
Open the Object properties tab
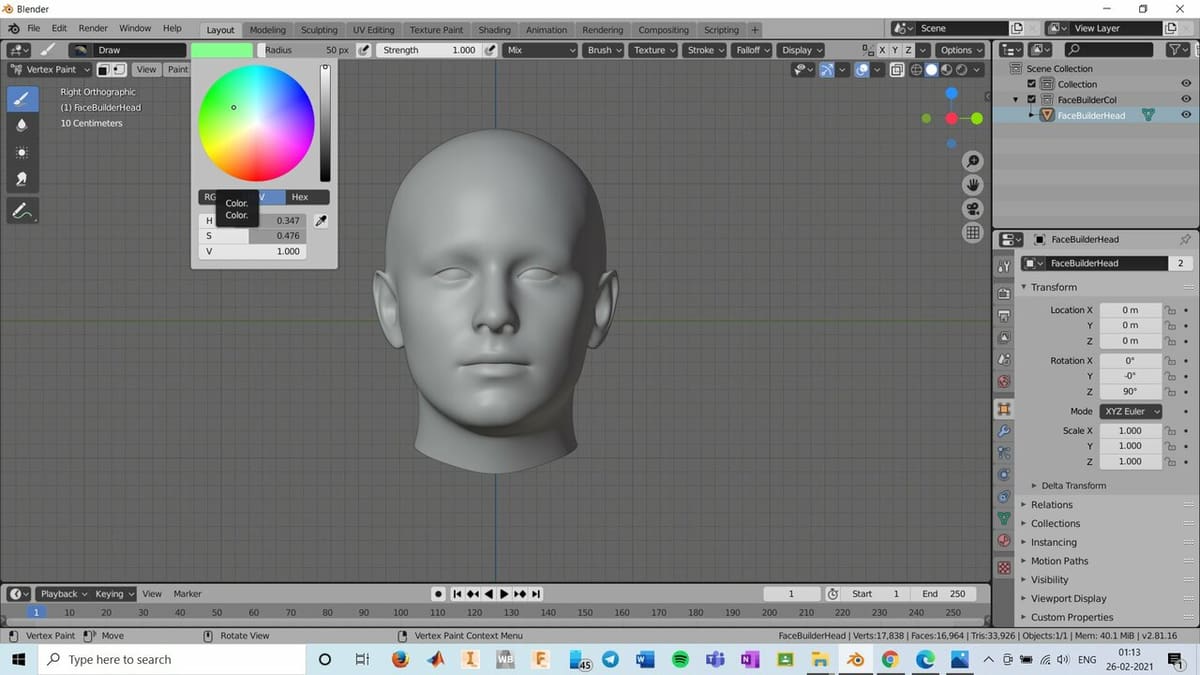[1004, 409]
